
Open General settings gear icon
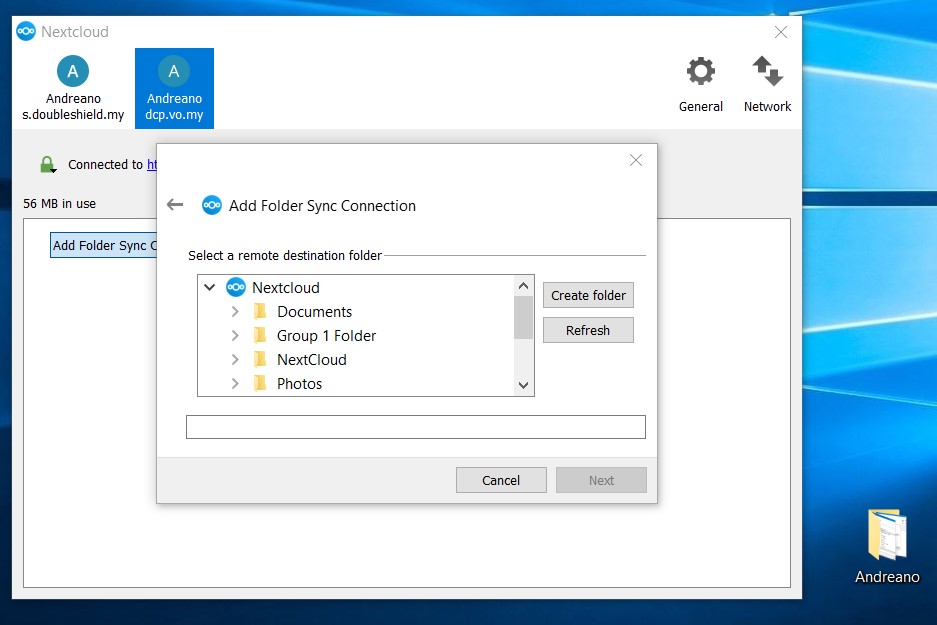(700, 73)
